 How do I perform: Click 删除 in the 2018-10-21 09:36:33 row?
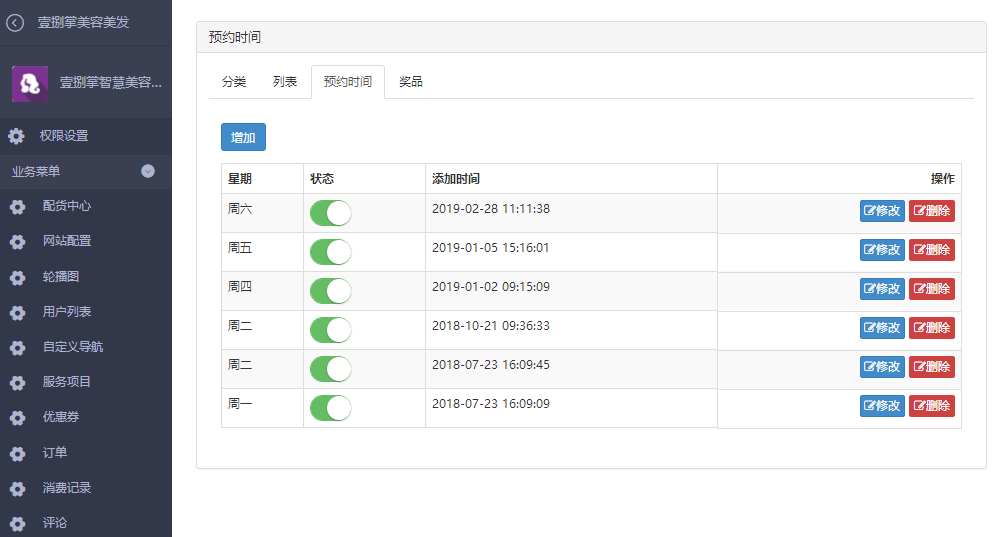932,328
